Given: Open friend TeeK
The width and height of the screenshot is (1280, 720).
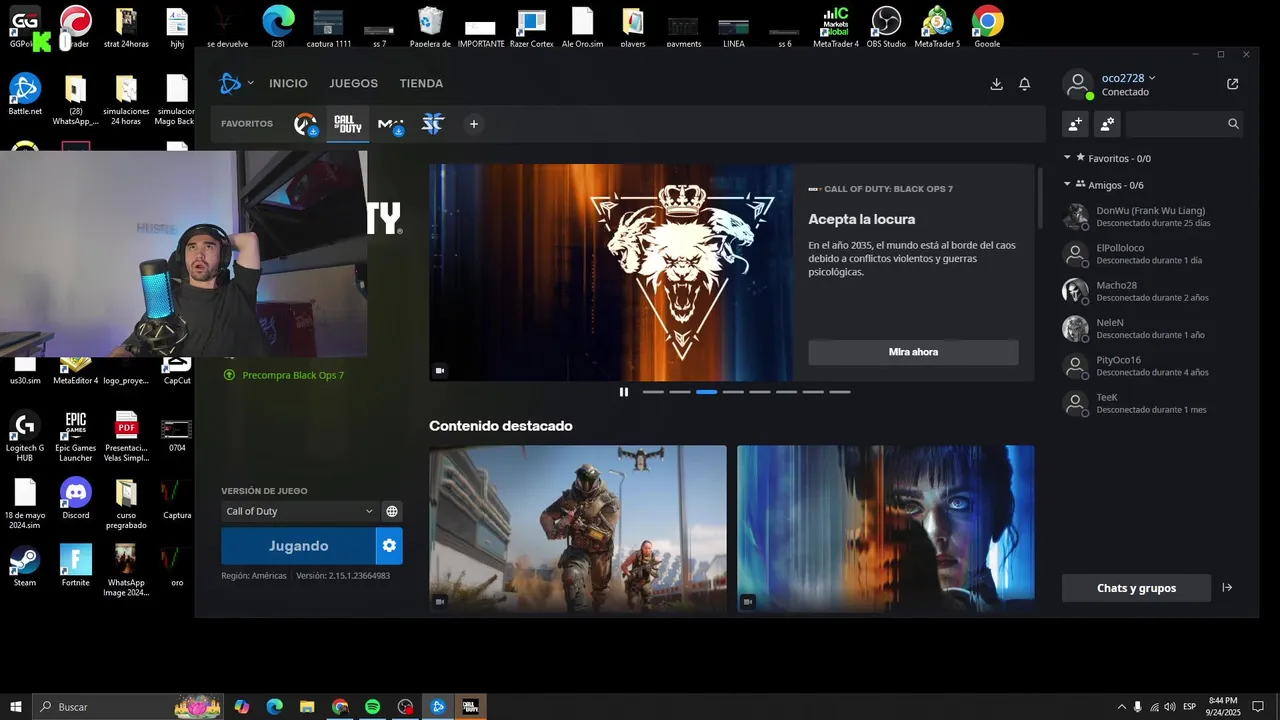Looking at the screenshot, I should [1152, 403].
